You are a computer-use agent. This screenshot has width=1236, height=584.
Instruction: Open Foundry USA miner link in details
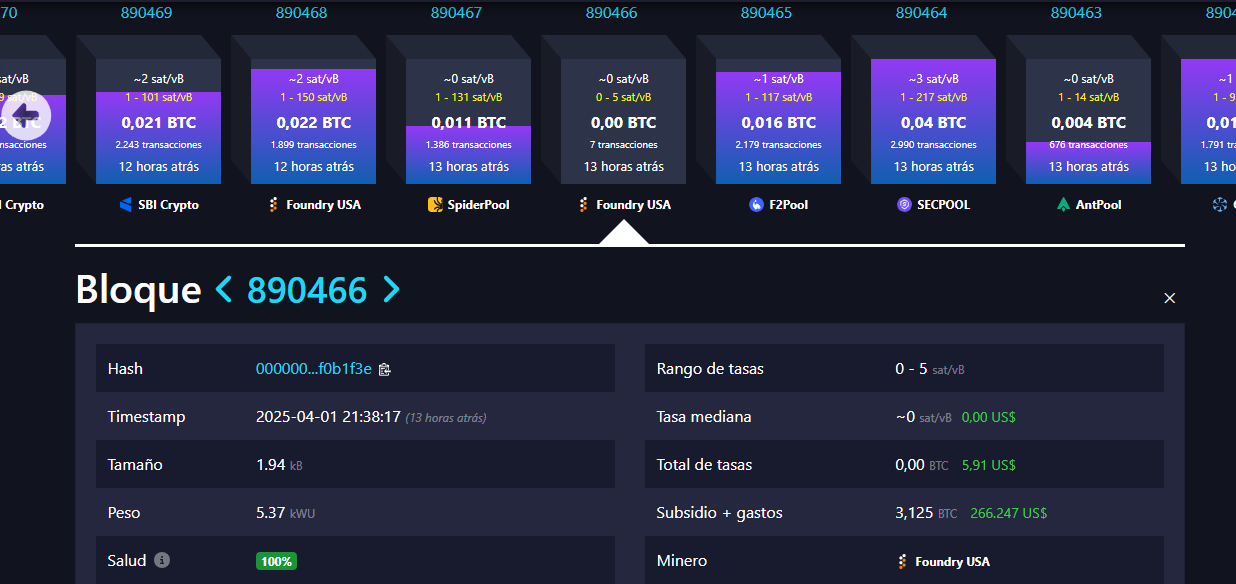[x=951, y=562]
